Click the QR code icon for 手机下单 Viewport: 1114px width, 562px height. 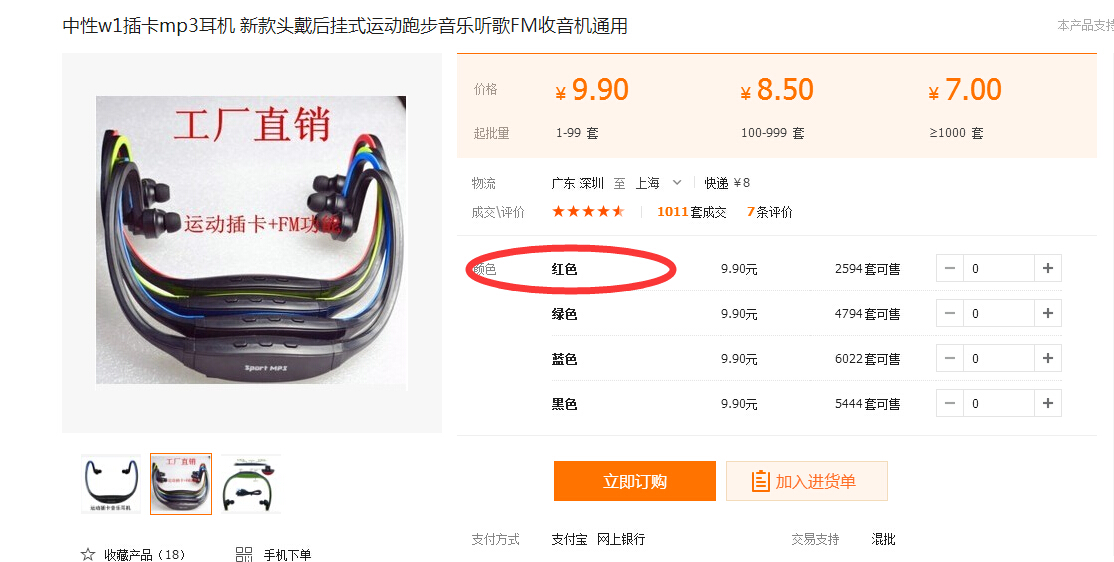(244, 554)
